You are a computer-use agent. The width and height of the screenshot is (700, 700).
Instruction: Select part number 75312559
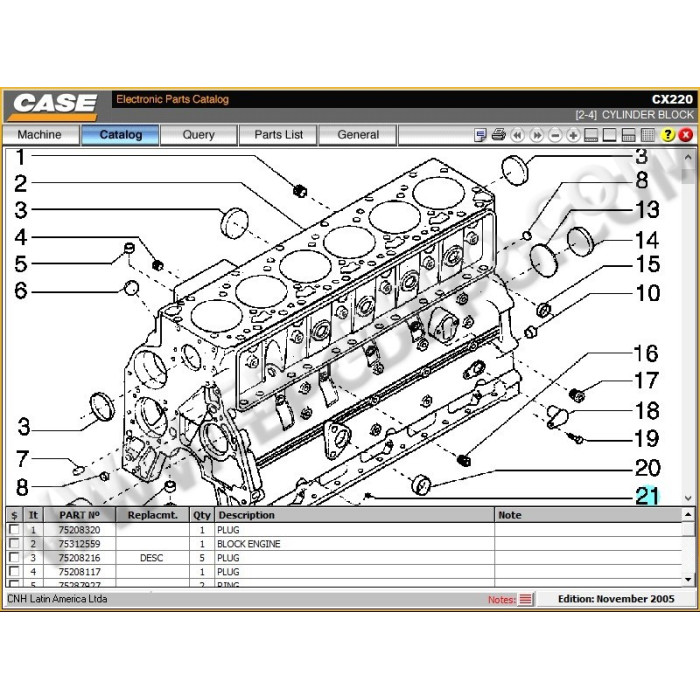(79, 544)
